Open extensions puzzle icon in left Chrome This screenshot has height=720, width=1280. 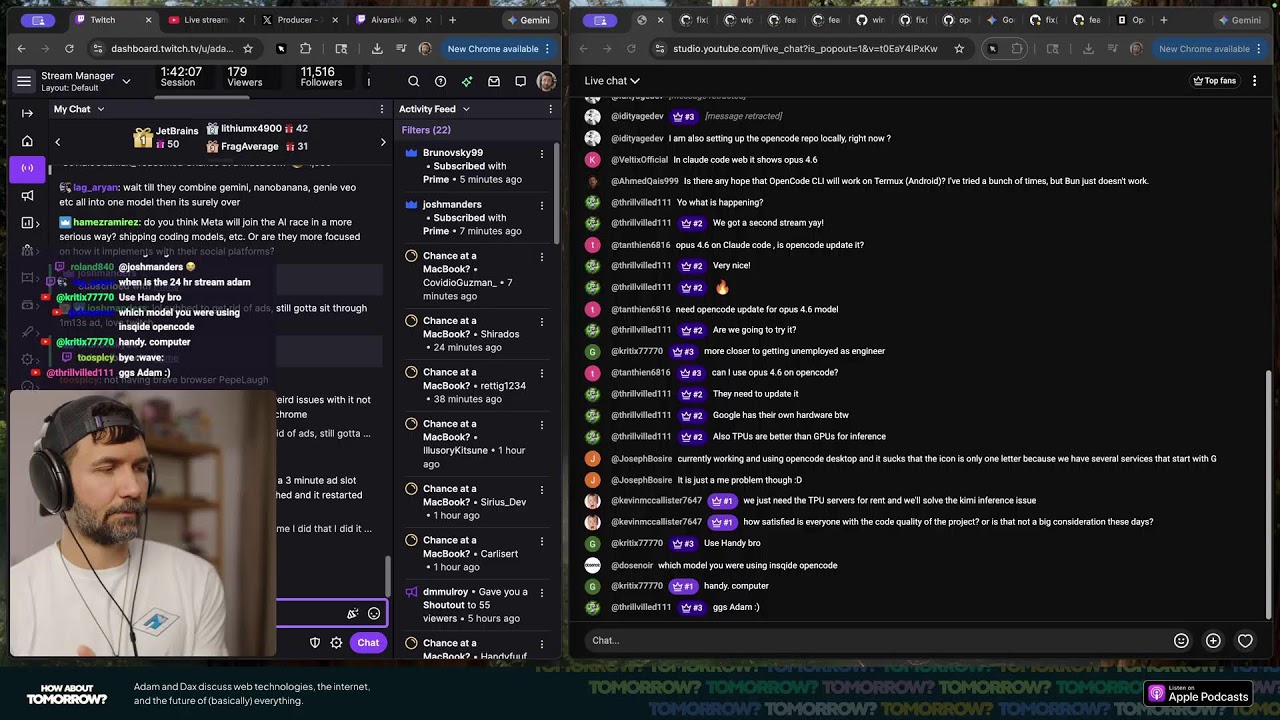click(306, 49)
